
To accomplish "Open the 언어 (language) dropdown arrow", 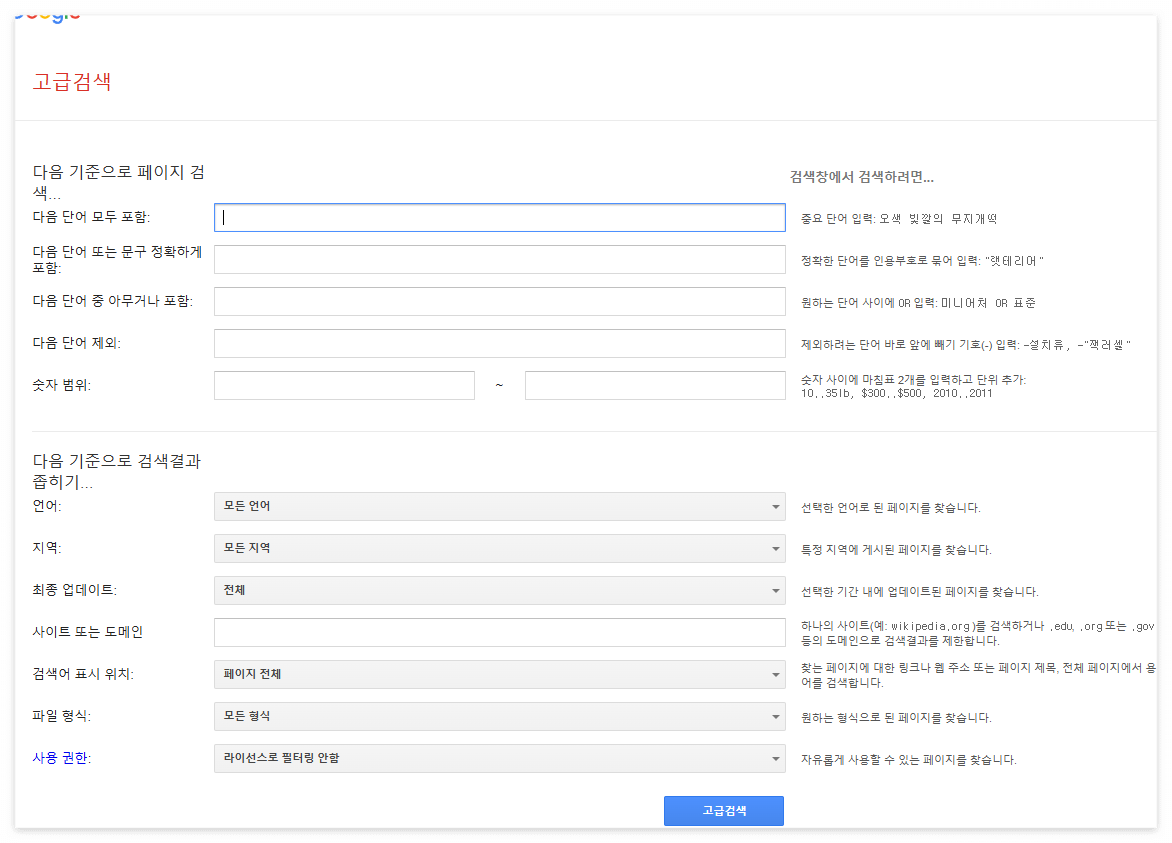I will pyautogui.click(x=774, y=507).
